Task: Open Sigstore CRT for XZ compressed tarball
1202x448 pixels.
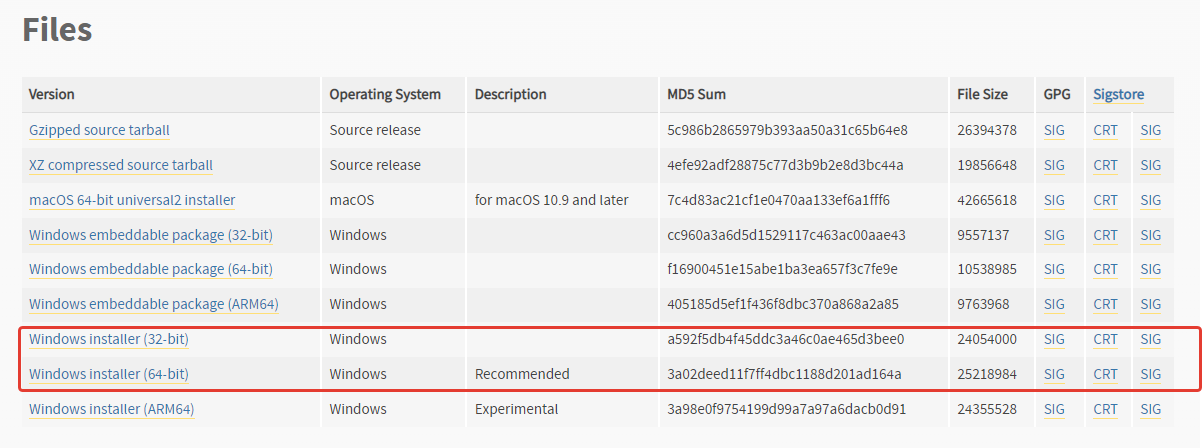Action: click(1106, 165)
